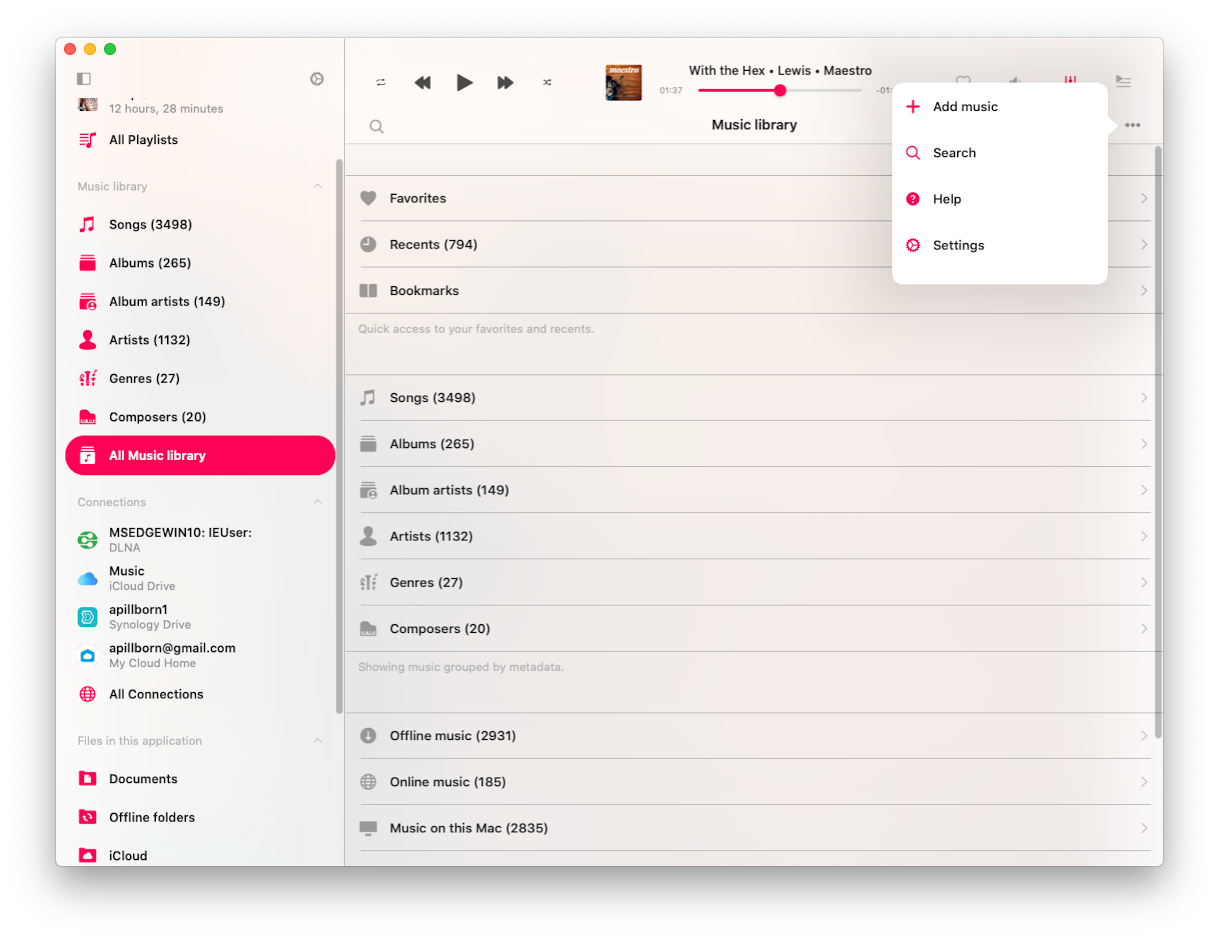Show the up next queue icon

click(1123, 82)
